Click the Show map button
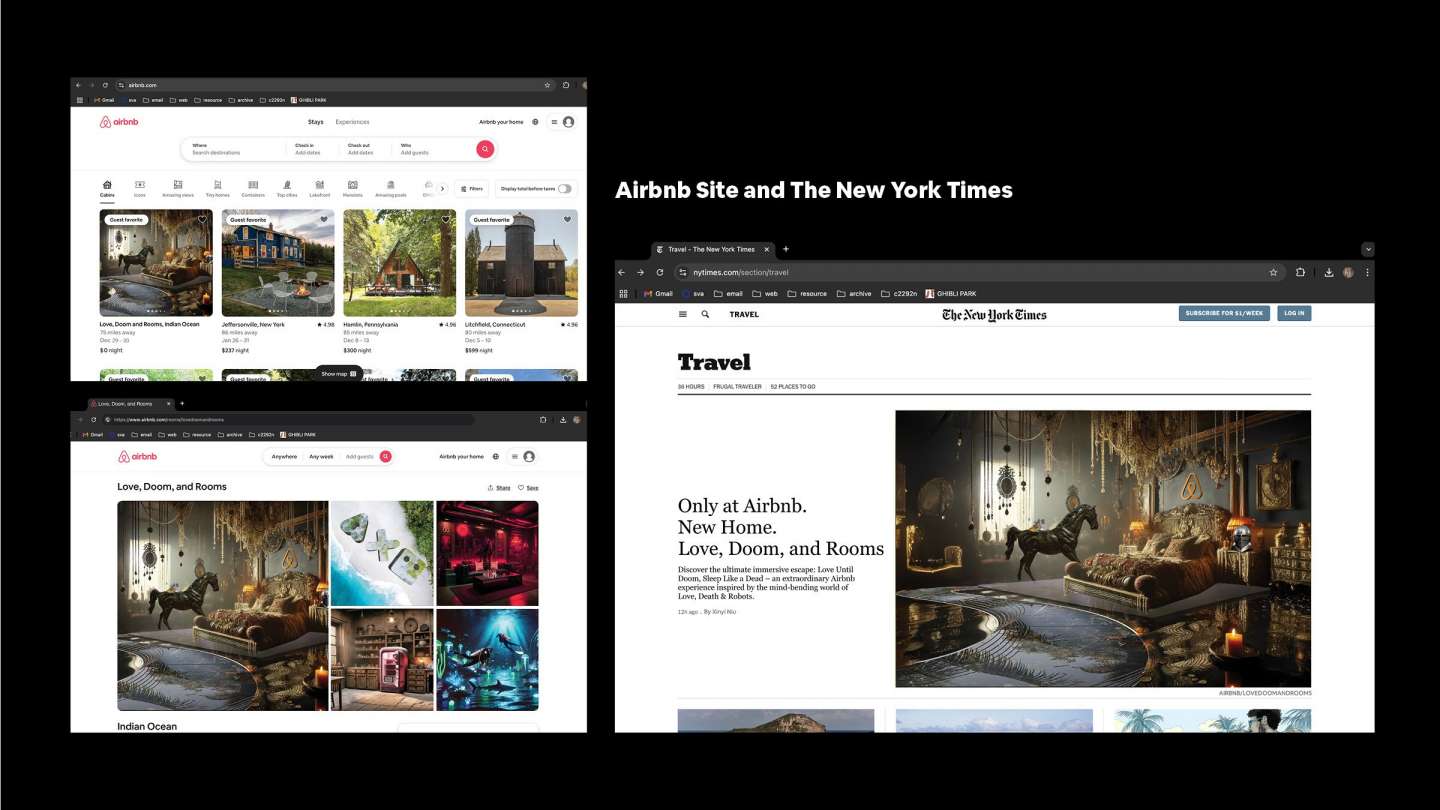This screenshot has width=1440, height=810. (x=339, y=374)
